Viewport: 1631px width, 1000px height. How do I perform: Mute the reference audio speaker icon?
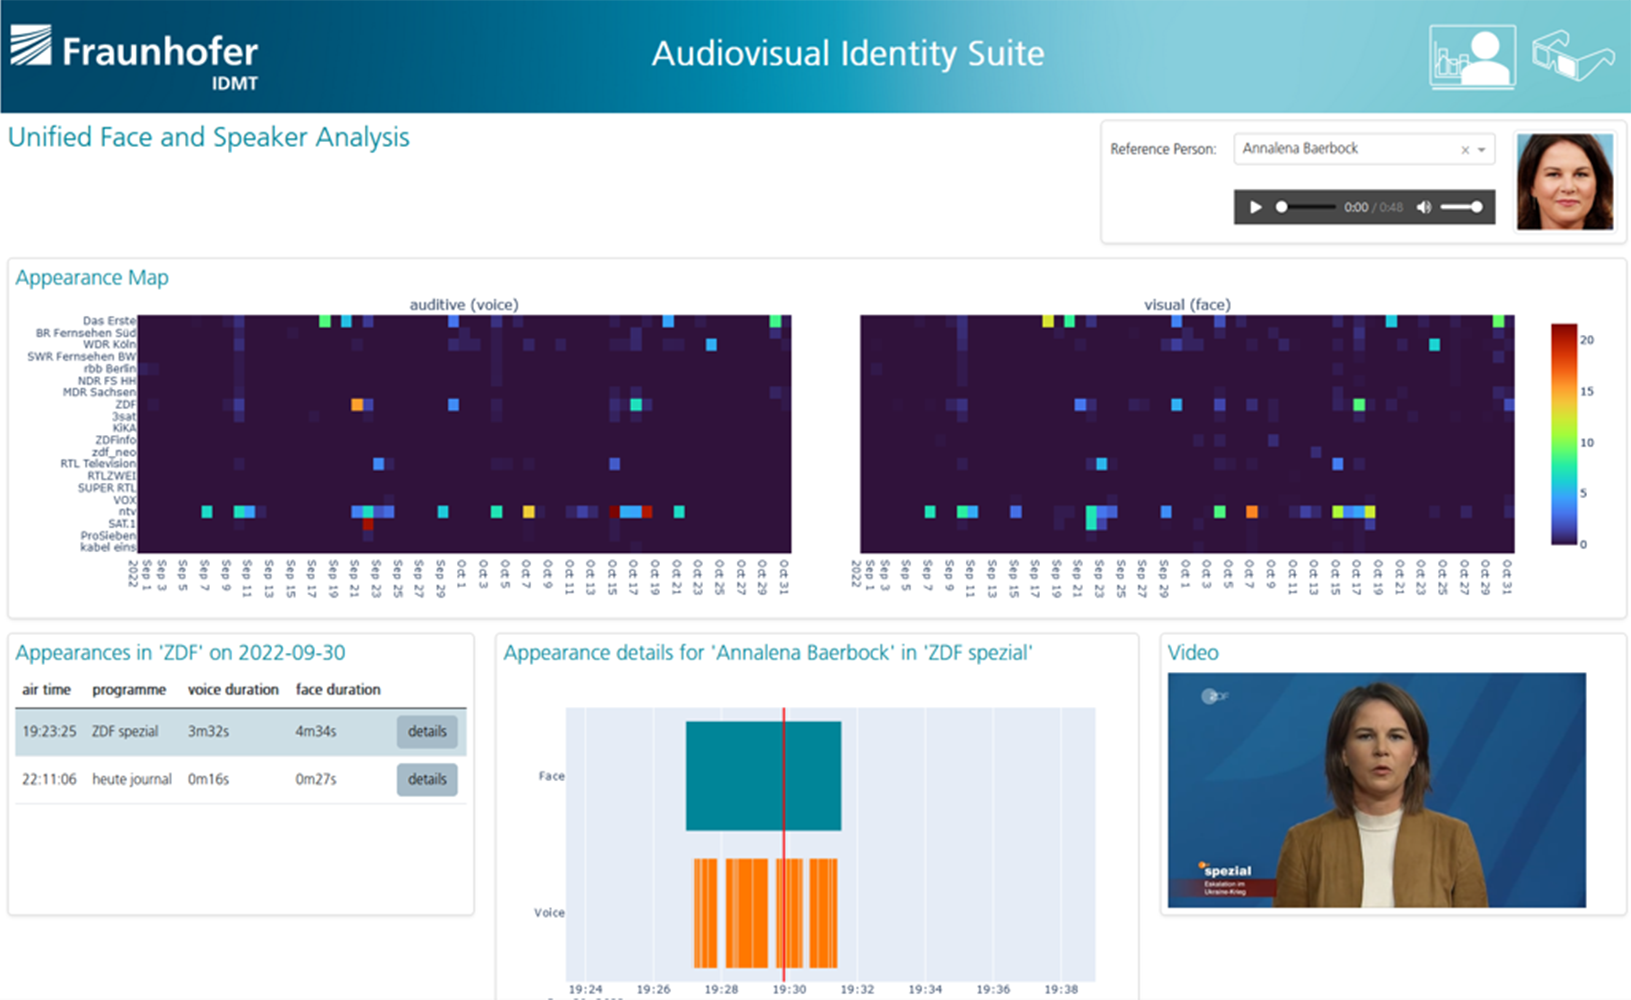(1423, 207)
